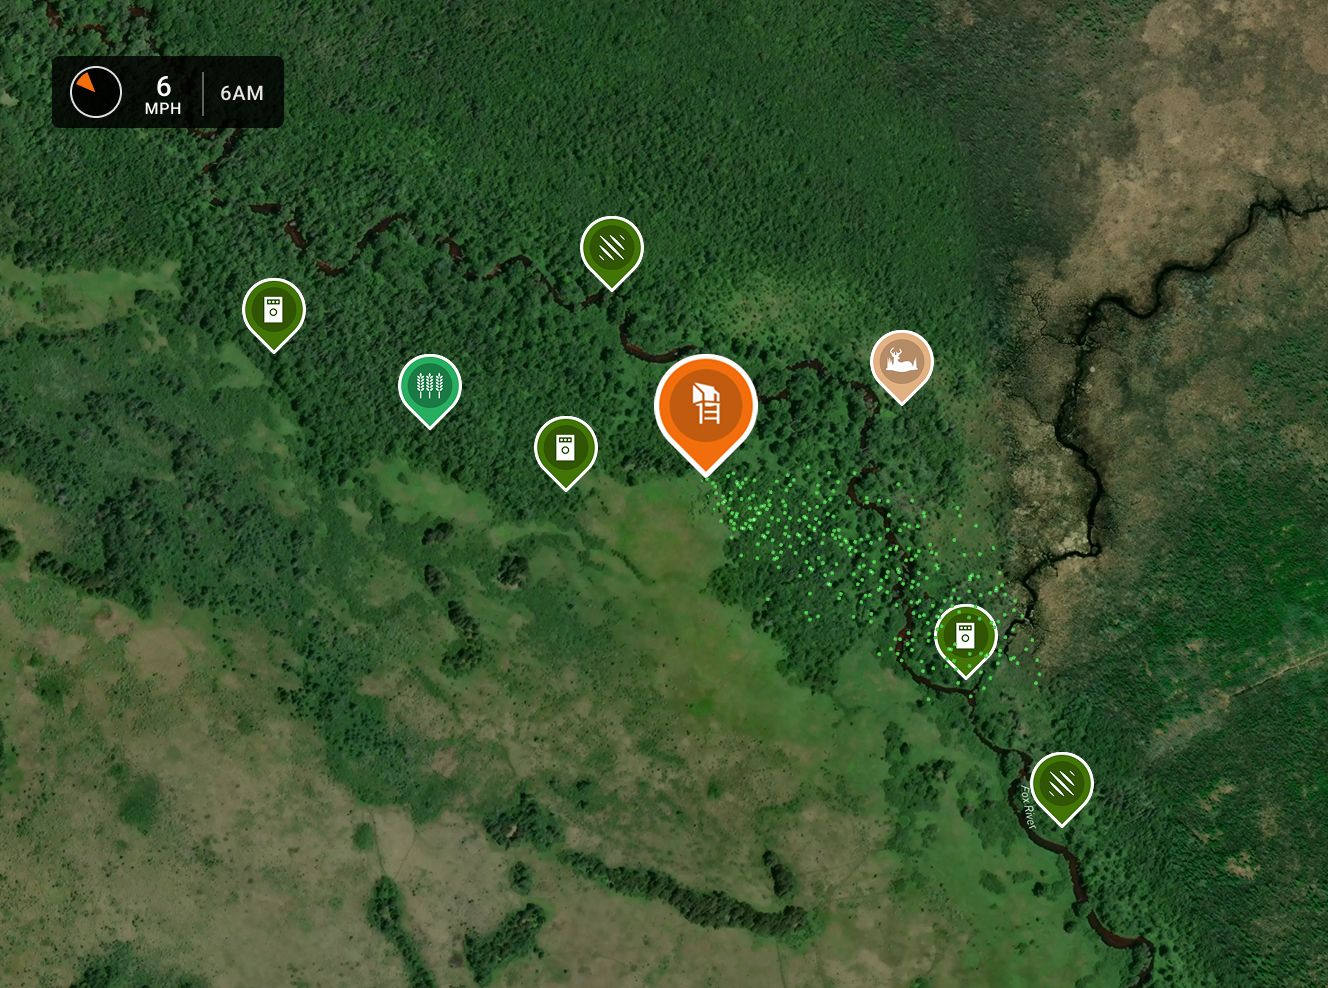The height and width of the screenshot is (988, 1328).
Task: Select the 6AM time label
Action: coord(242,93)
